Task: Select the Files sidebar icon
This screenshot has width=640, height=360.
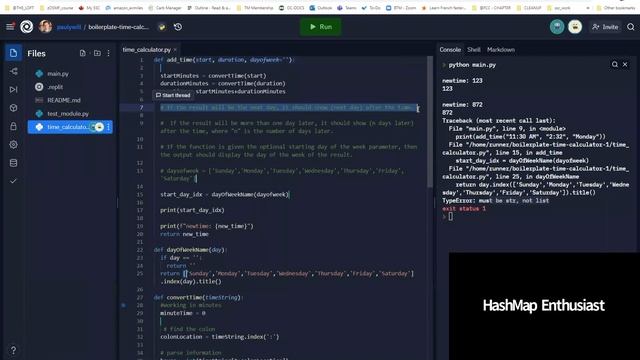Action: (x=13, y=53)
